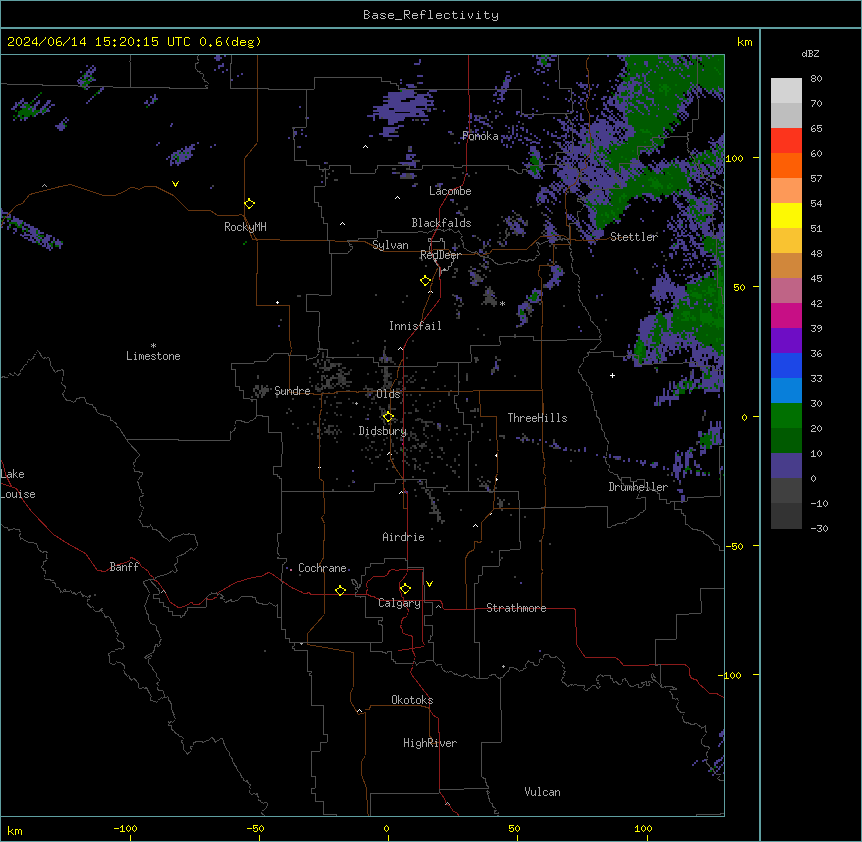Click the Didsbury label
The image size is (862, 842).
(383, 431)
